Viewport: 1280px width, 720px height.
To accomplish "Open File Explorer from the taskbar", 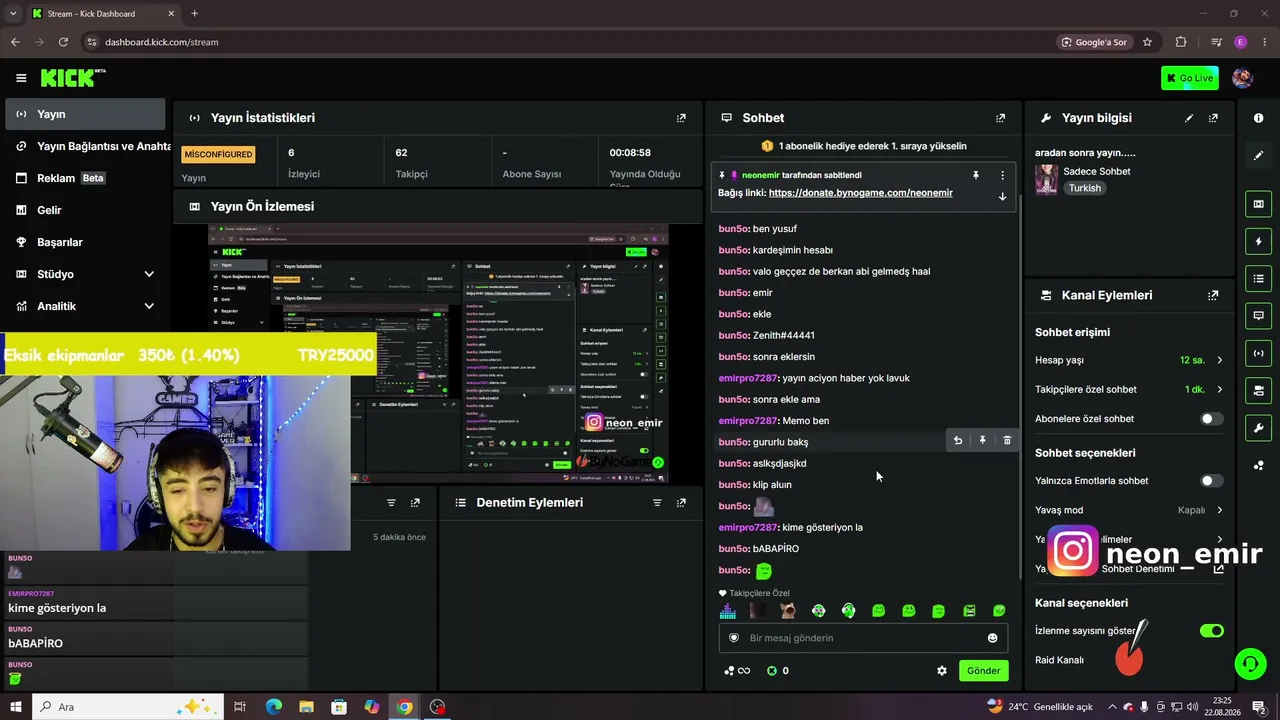I will (x=306, y=707).
